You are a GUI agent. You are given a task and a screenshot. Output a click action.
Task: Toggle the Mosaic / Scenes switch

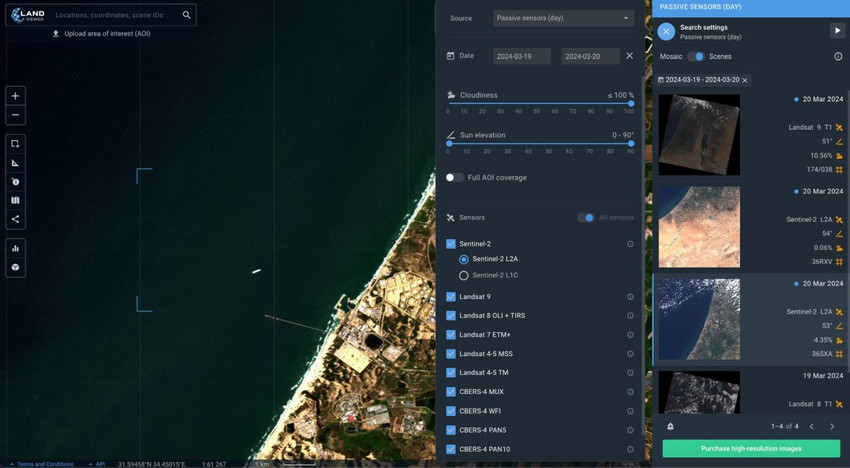point(696,56)
